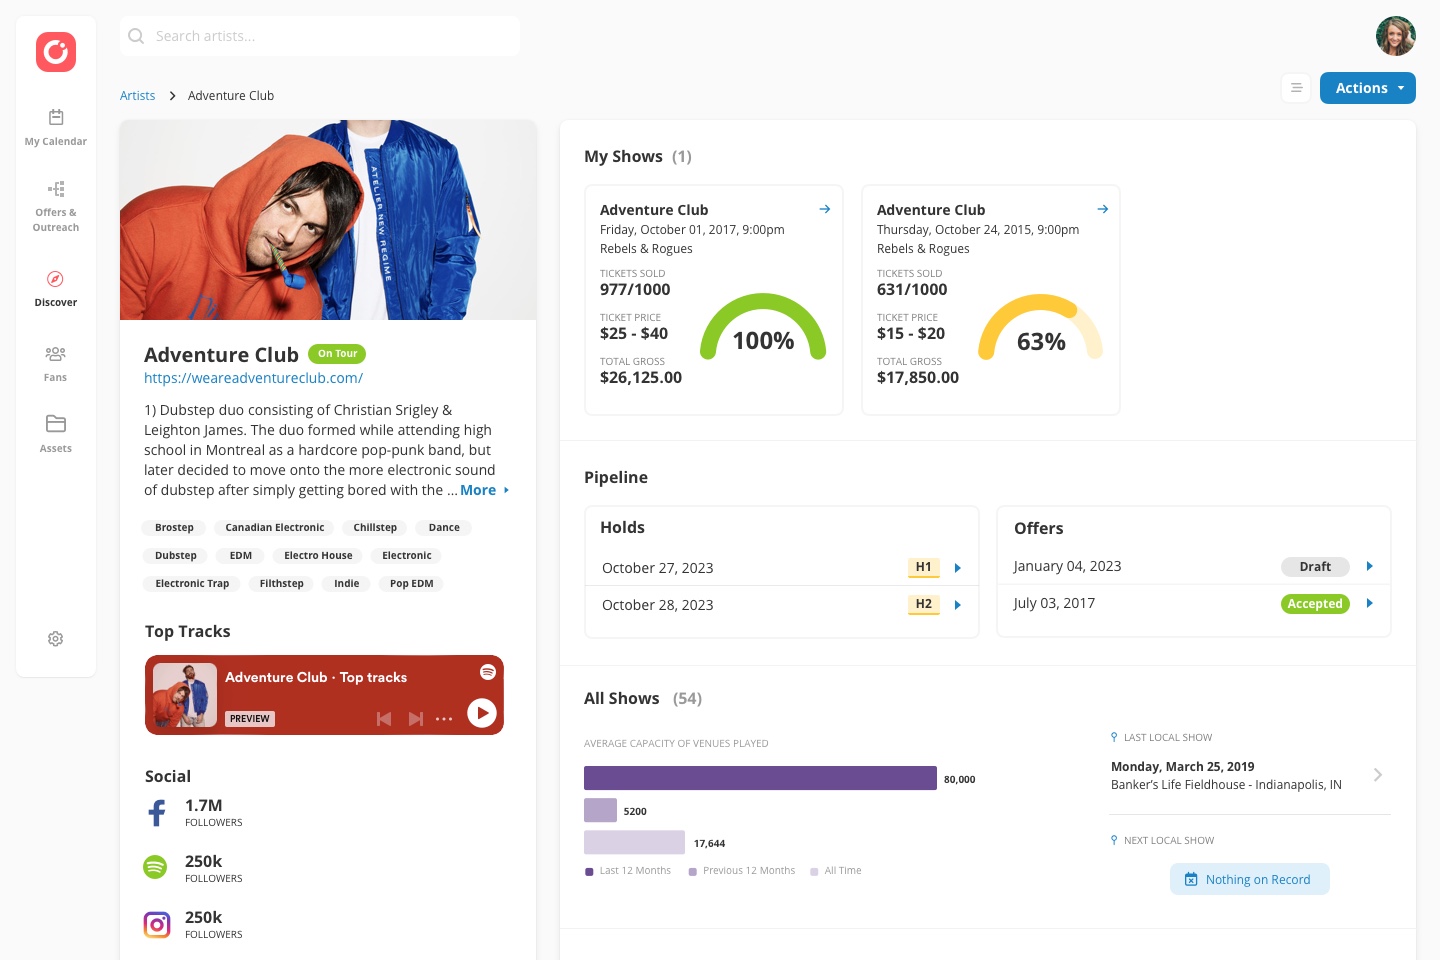Select Discover in the sidebar
This screenshot has height=960, width=1440.
tap(55, 288)
